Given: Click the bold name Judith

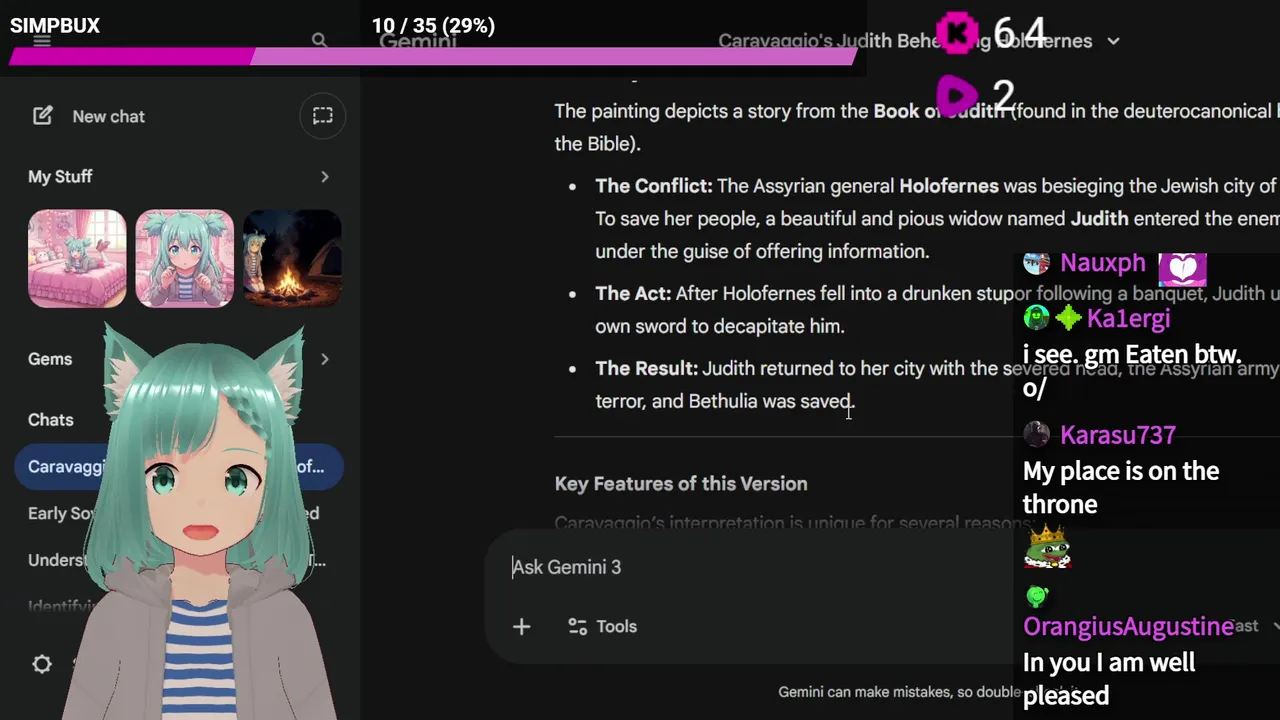Looking at the screenshot, I should (1099, 218).
